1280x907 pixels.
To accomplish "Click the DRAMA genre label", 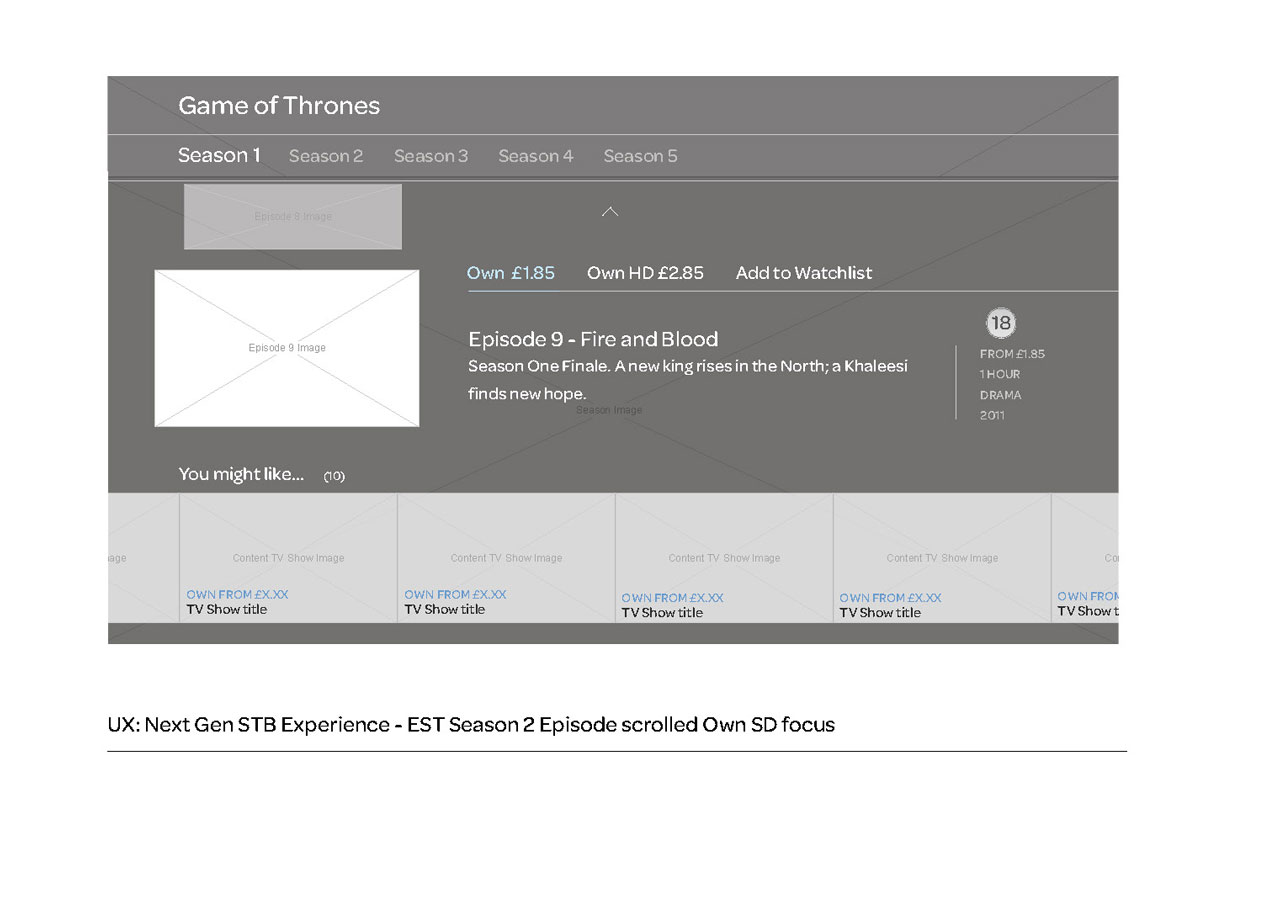I will coord(1001,395).
